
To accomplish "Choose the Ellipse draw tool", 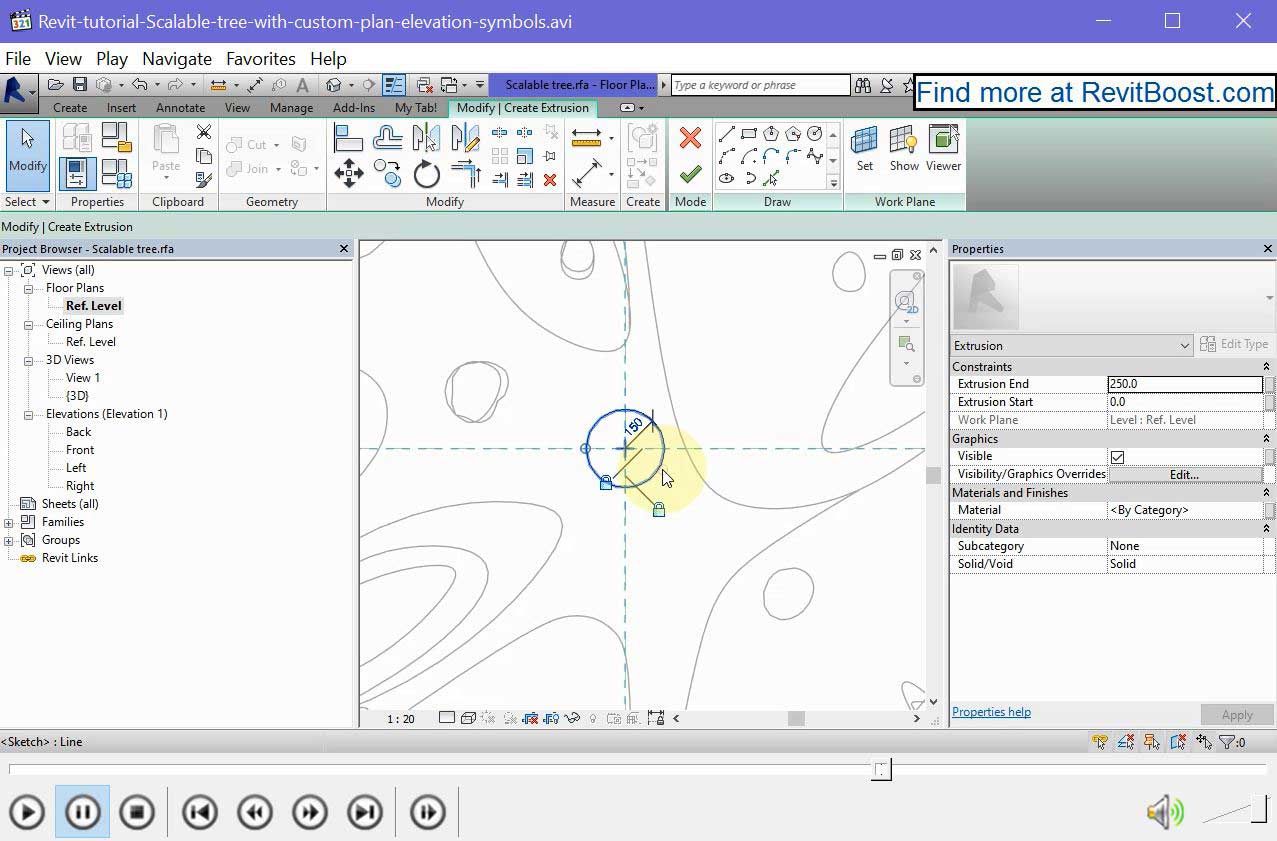I will pyautogui.click(x=727, y=179).
